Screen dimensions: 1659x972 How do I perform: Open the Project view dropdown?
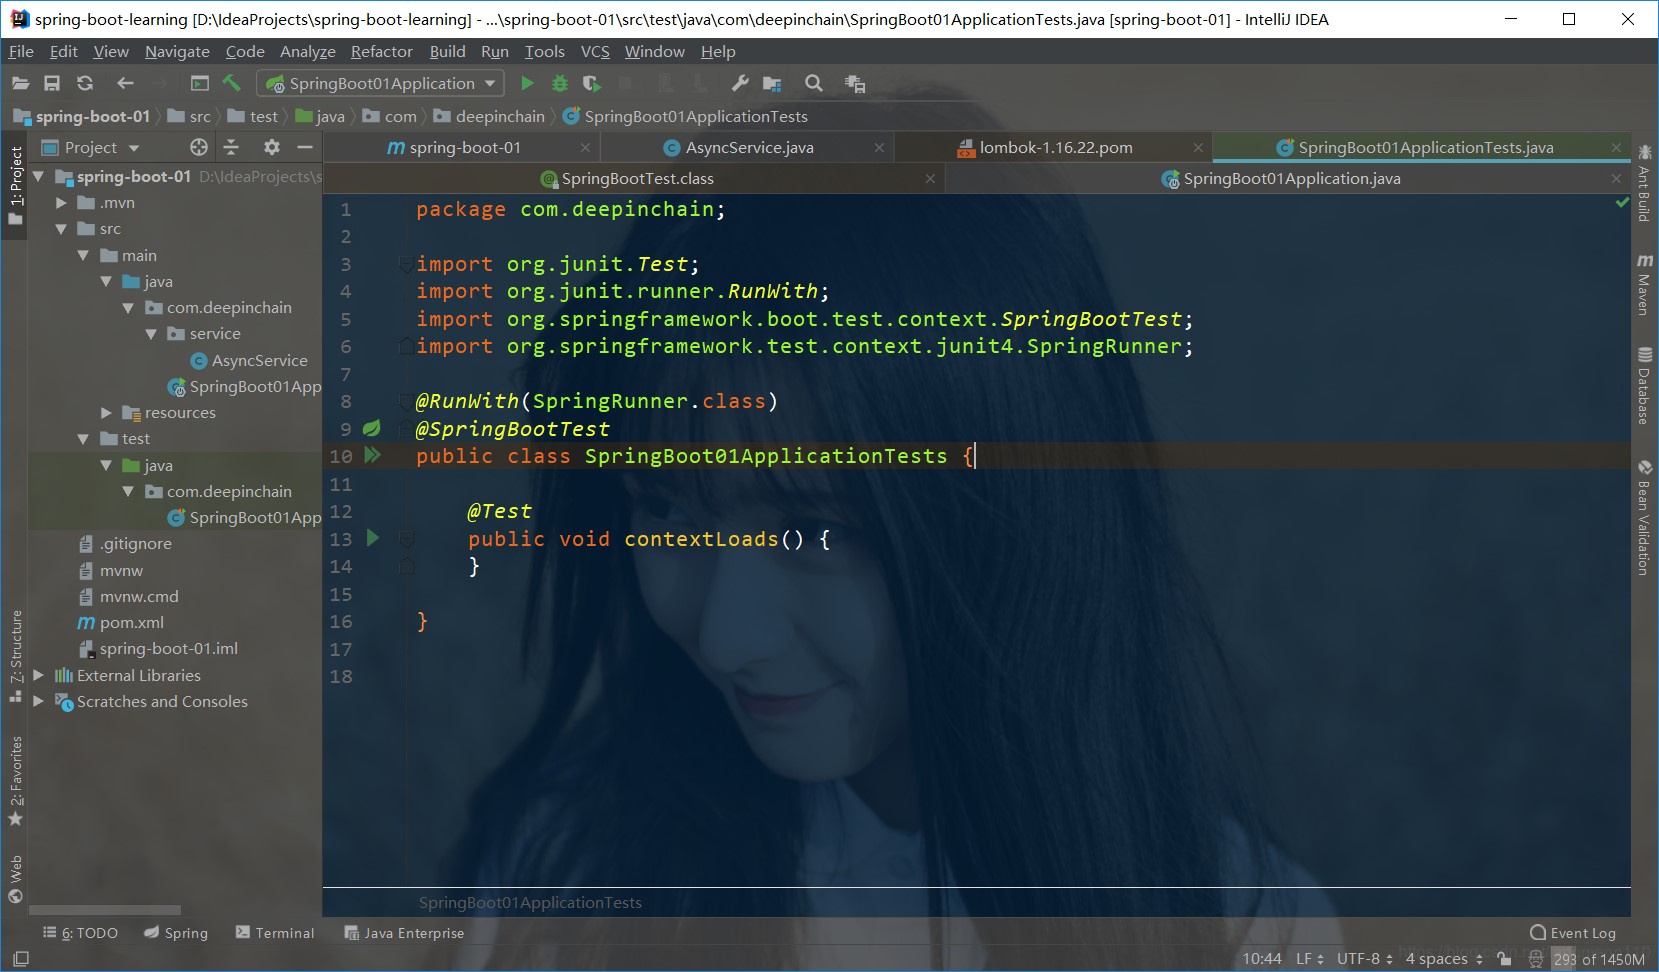(x=90, y=147)
